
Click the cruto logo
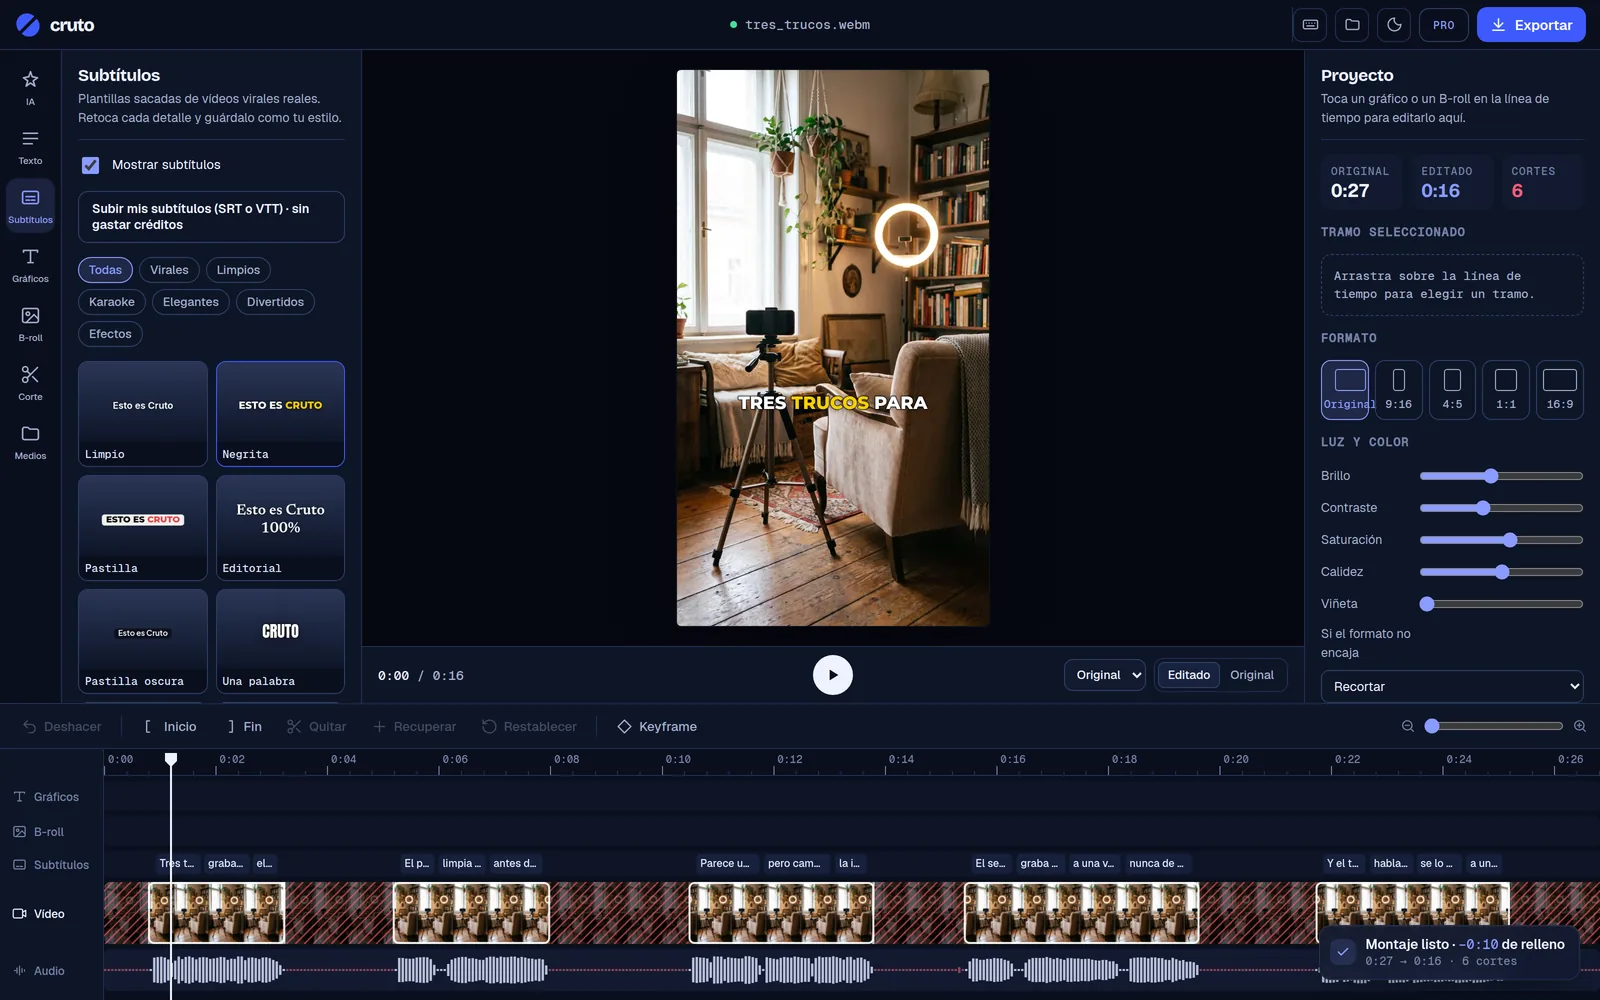click(55, 25)
